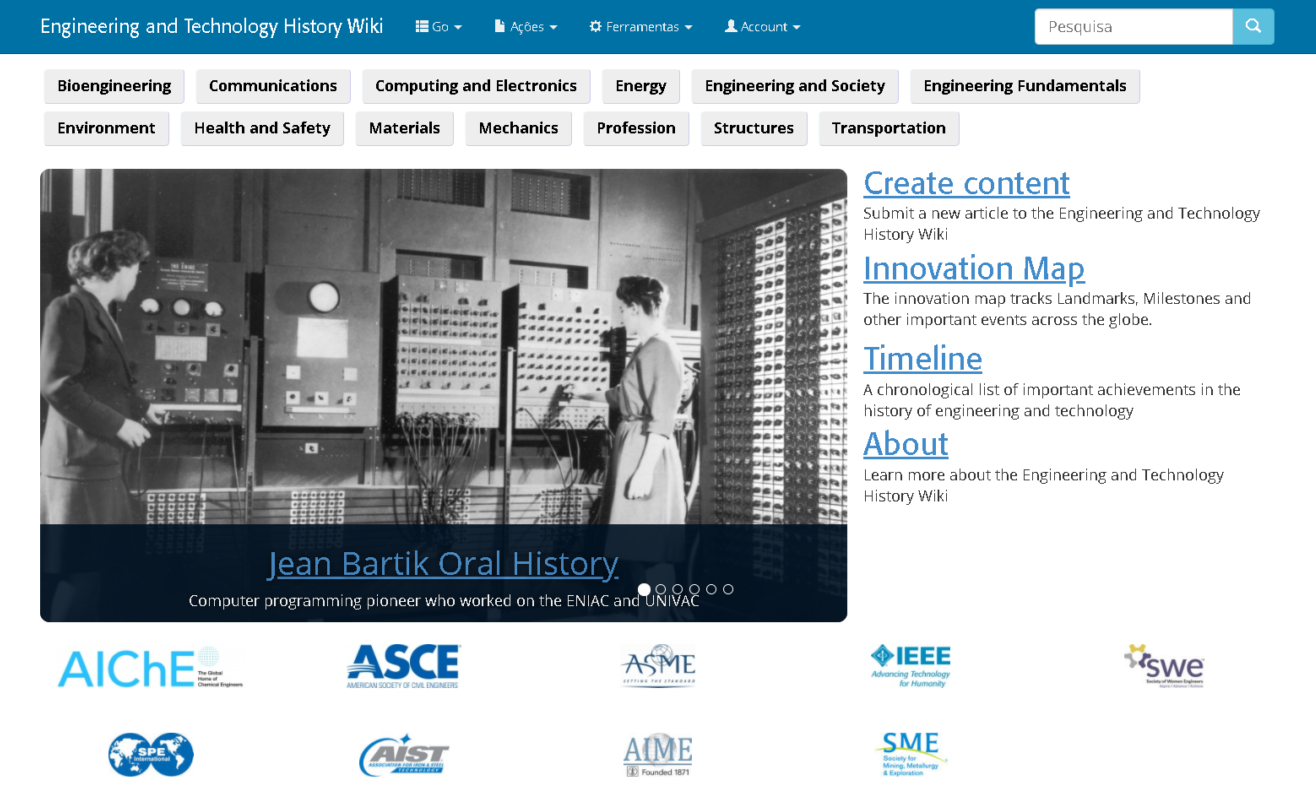Open the IEEE logo link
Viewport: 1316px width, 802px height.
point(910,666)
